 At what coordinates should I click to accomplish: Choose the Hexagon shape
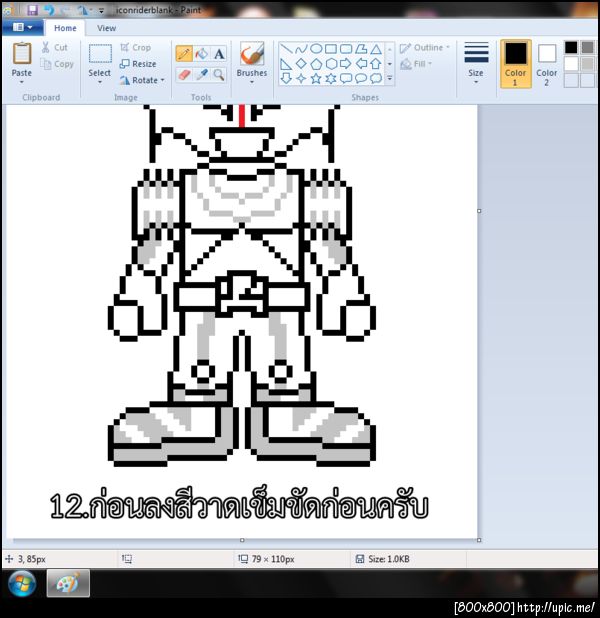click(x=331, y=63)
